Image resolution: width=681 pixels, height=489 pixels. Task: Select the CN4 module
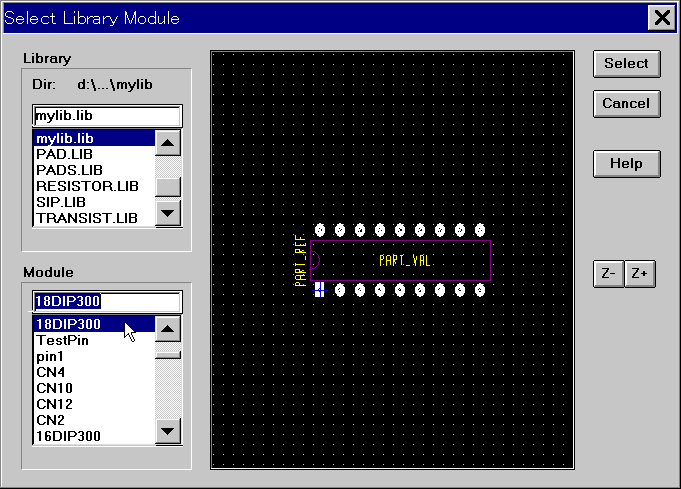94,373
